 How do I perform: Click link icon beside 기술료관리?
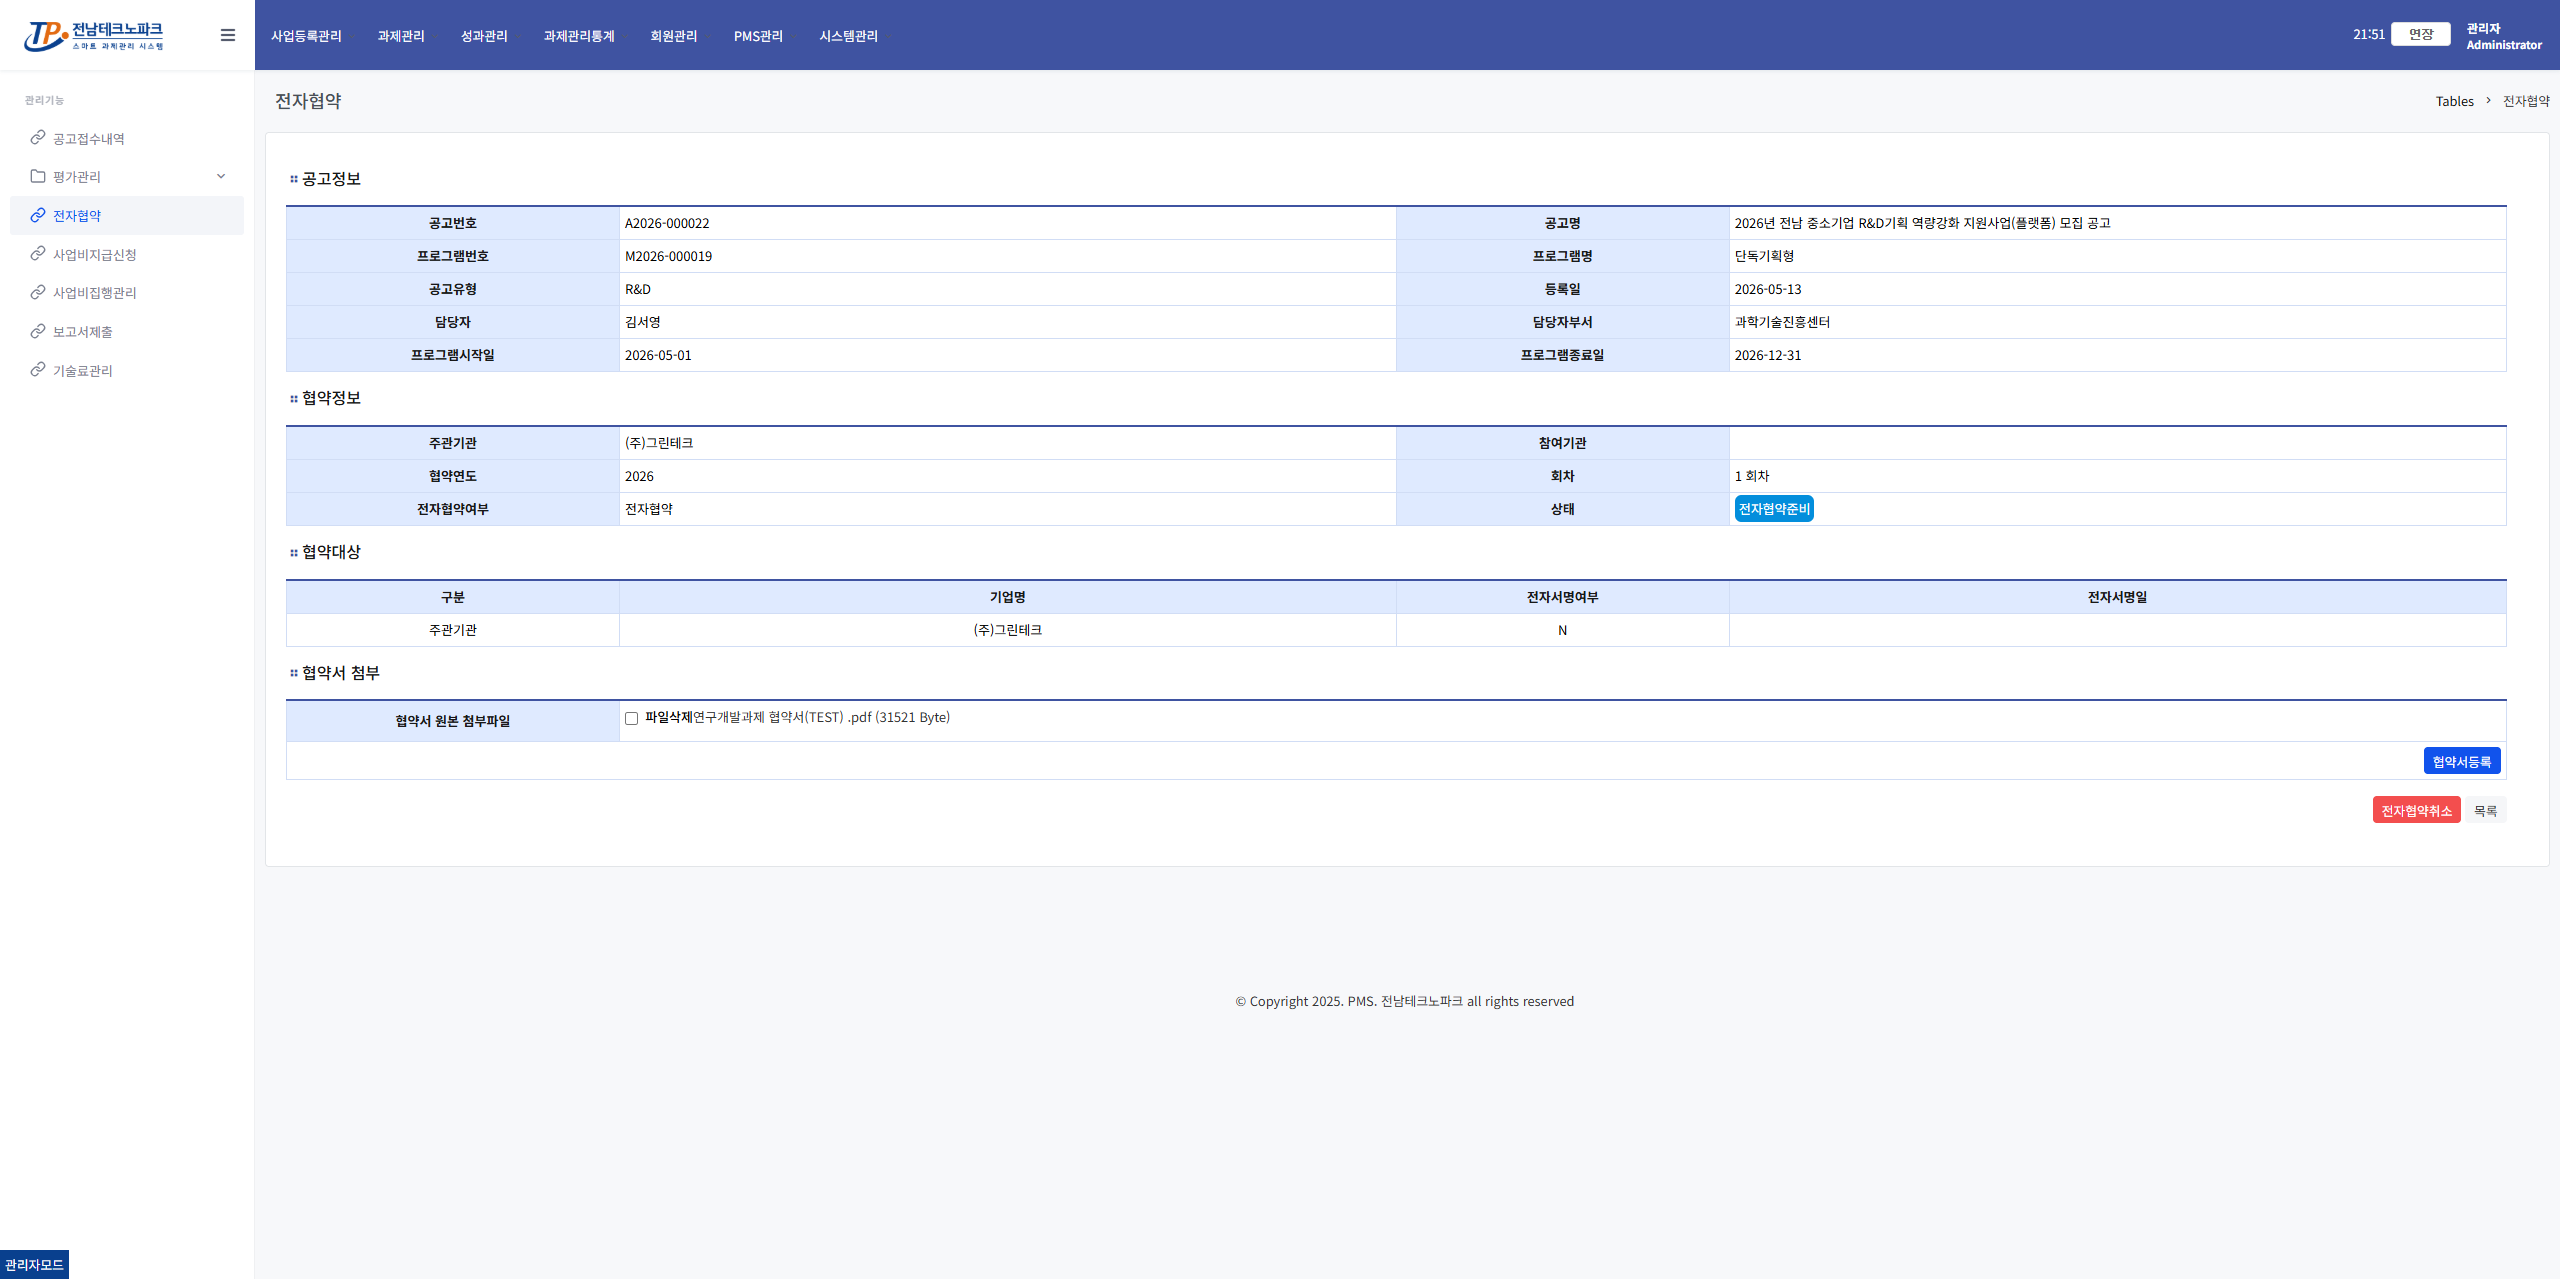point(38,370)
